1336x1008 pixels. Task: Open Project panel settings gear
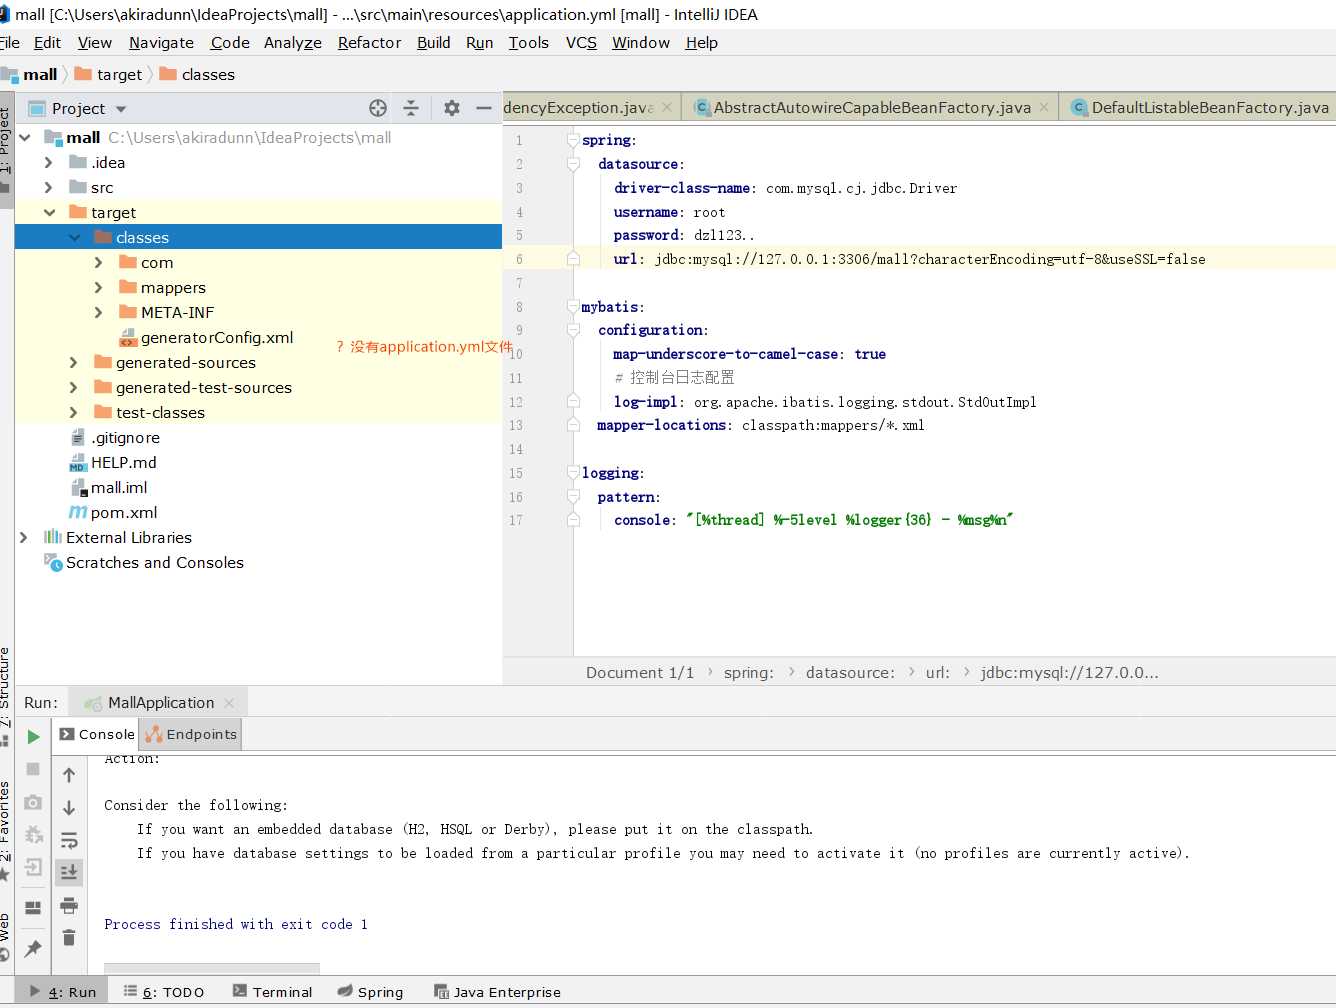452,108
